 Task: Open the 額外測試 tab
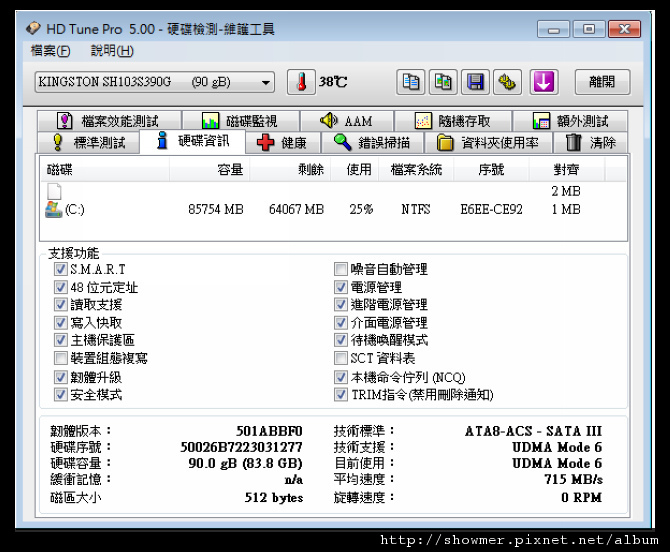click(x=570, y=121)
